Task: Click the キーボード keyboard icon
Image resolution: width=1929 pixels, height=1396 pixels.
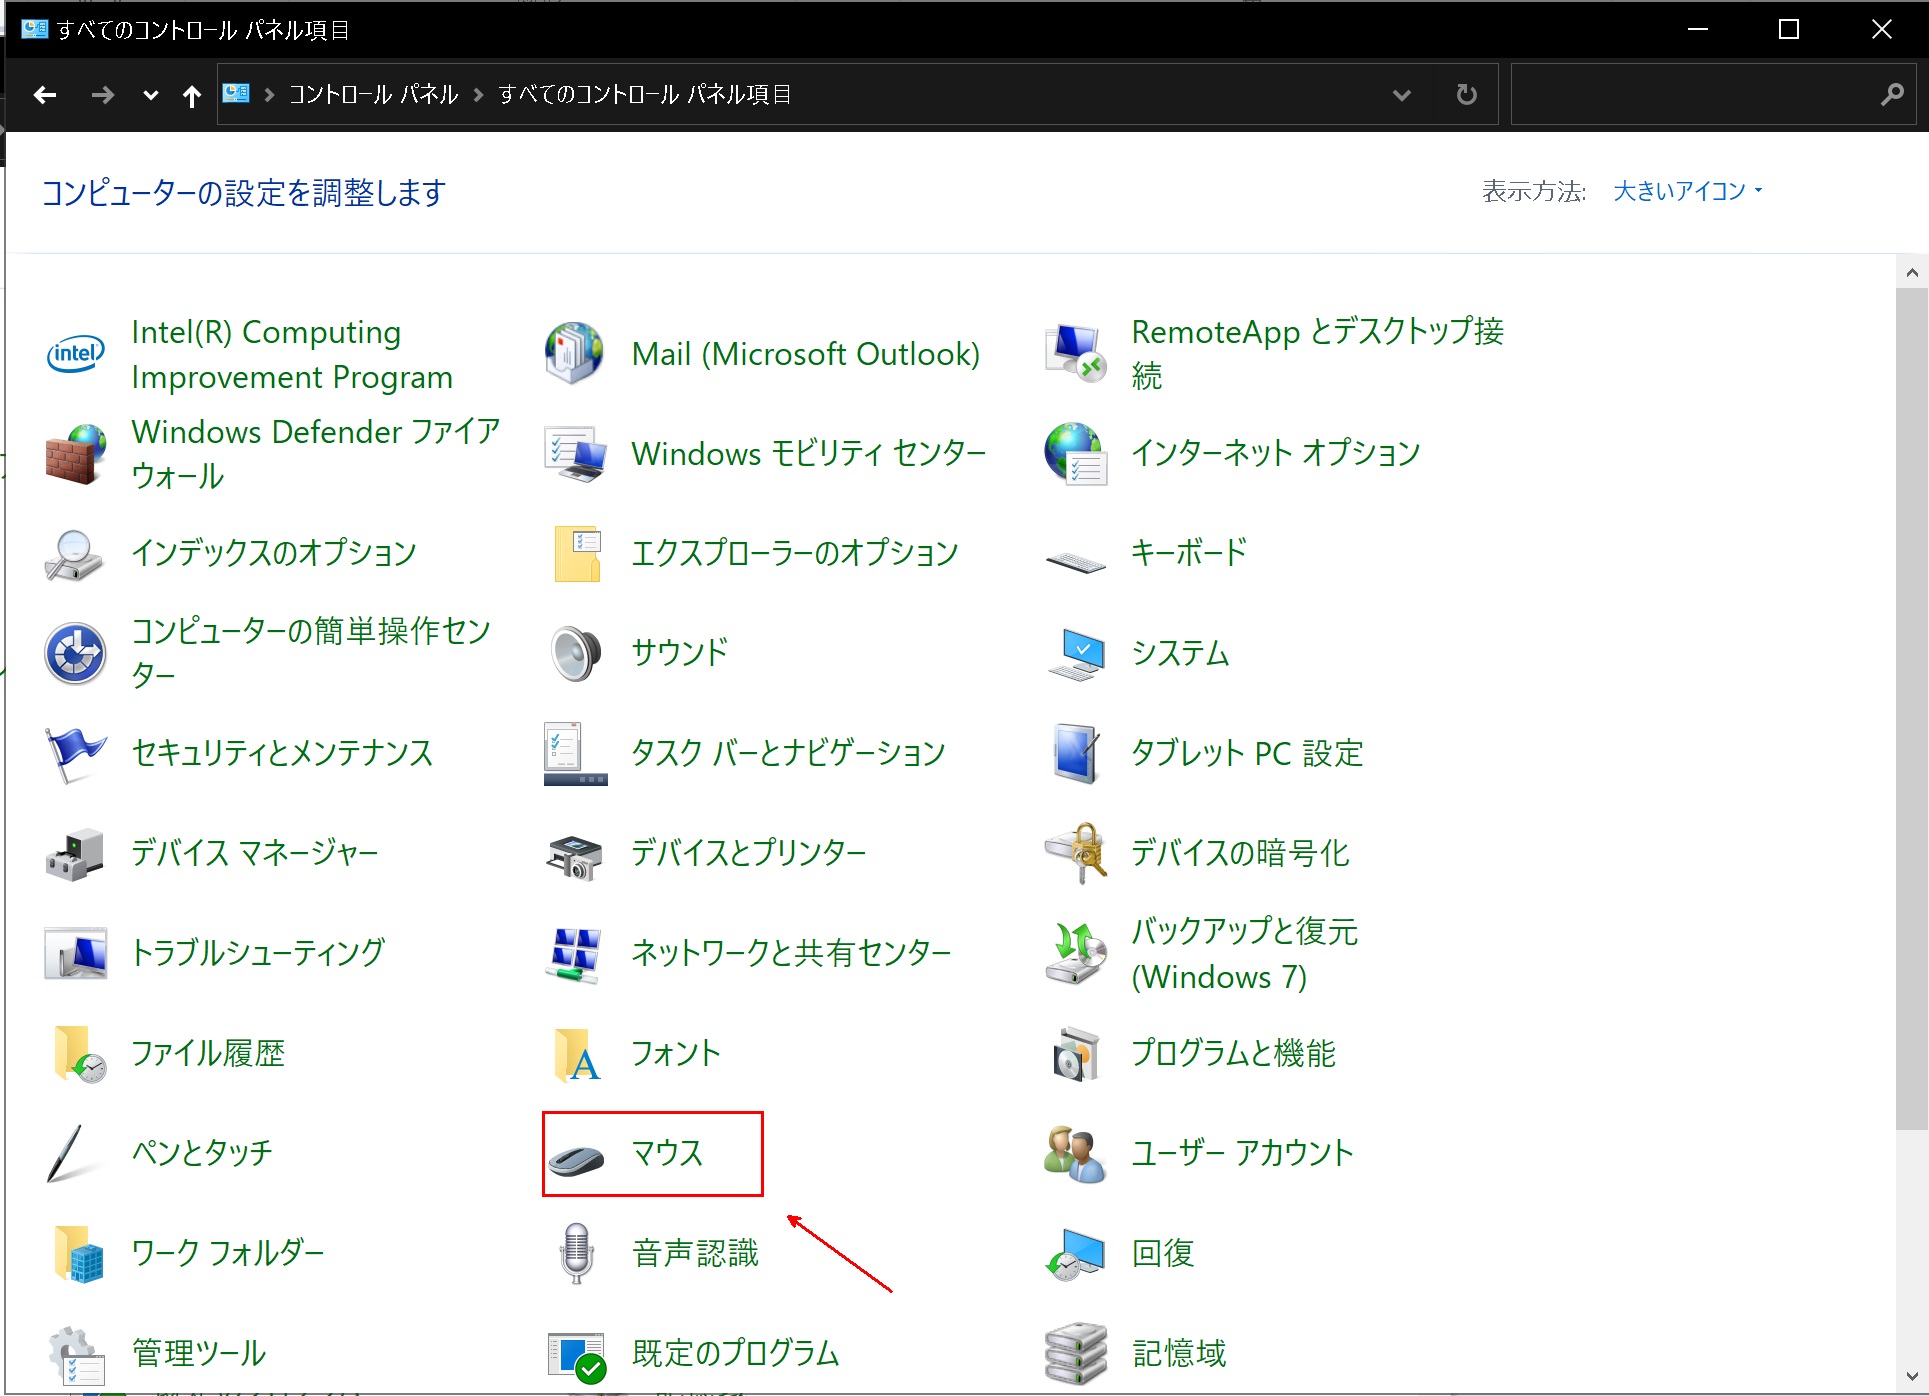Action: coord(1075,561)
